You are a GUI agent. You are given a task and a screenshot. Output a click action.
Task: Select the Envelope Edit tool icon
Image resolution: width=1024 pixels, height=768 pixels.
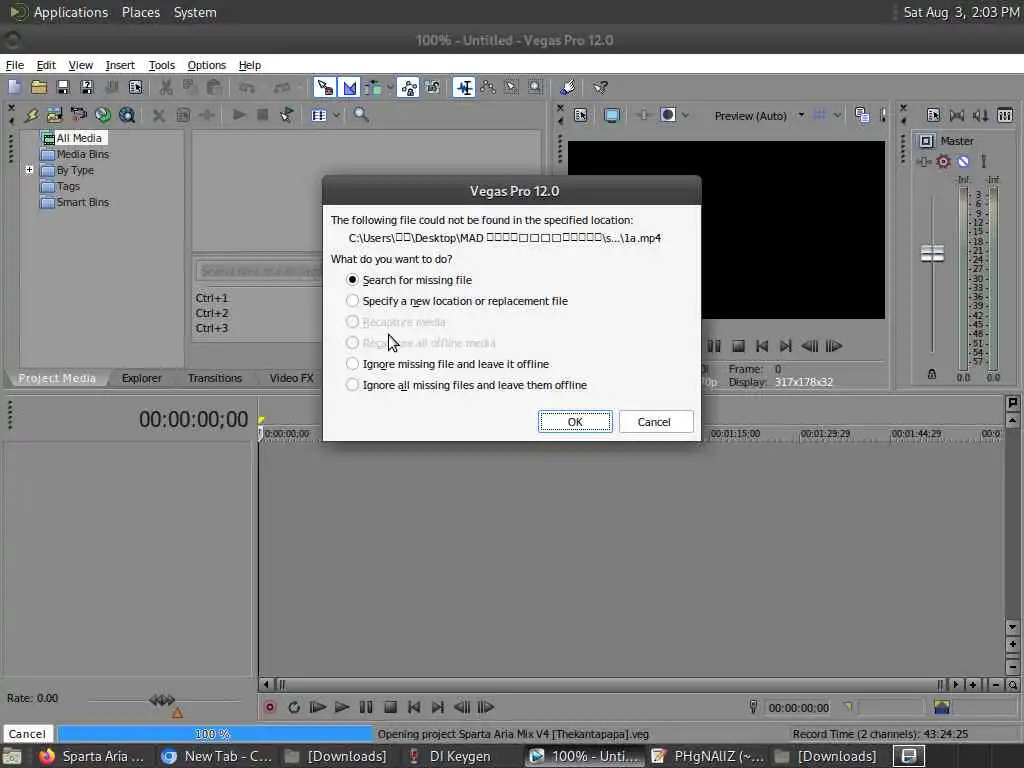point(488,88)
